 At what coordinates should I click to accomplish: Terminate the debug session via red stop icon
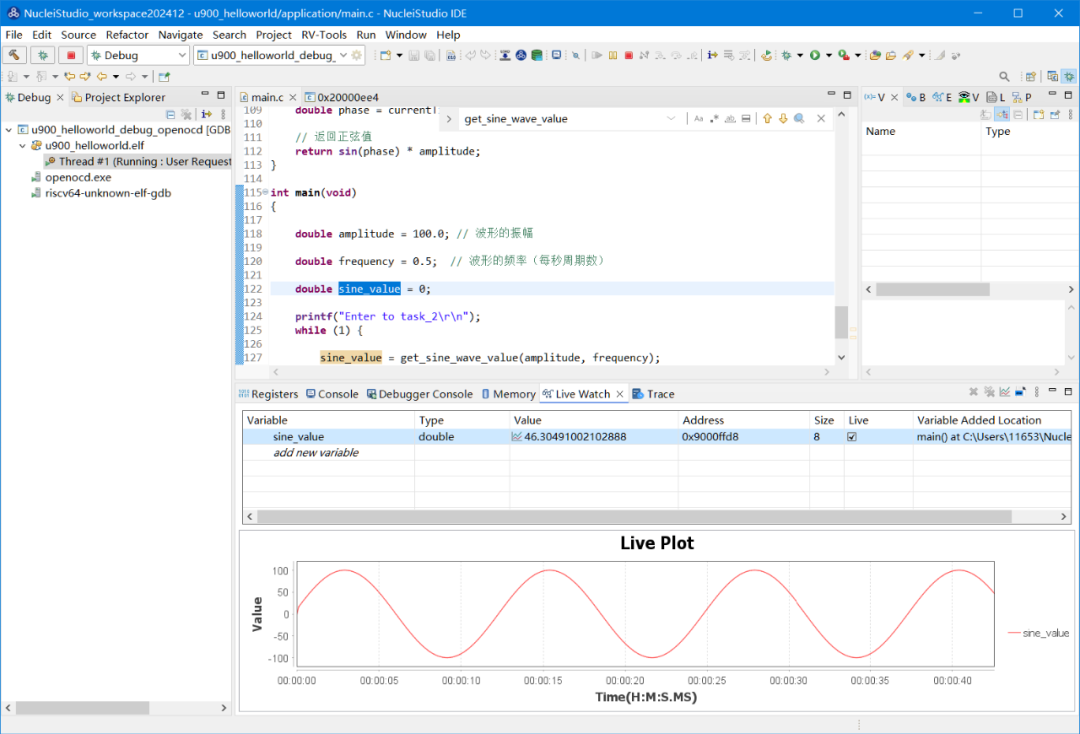(x=628, y=55)
